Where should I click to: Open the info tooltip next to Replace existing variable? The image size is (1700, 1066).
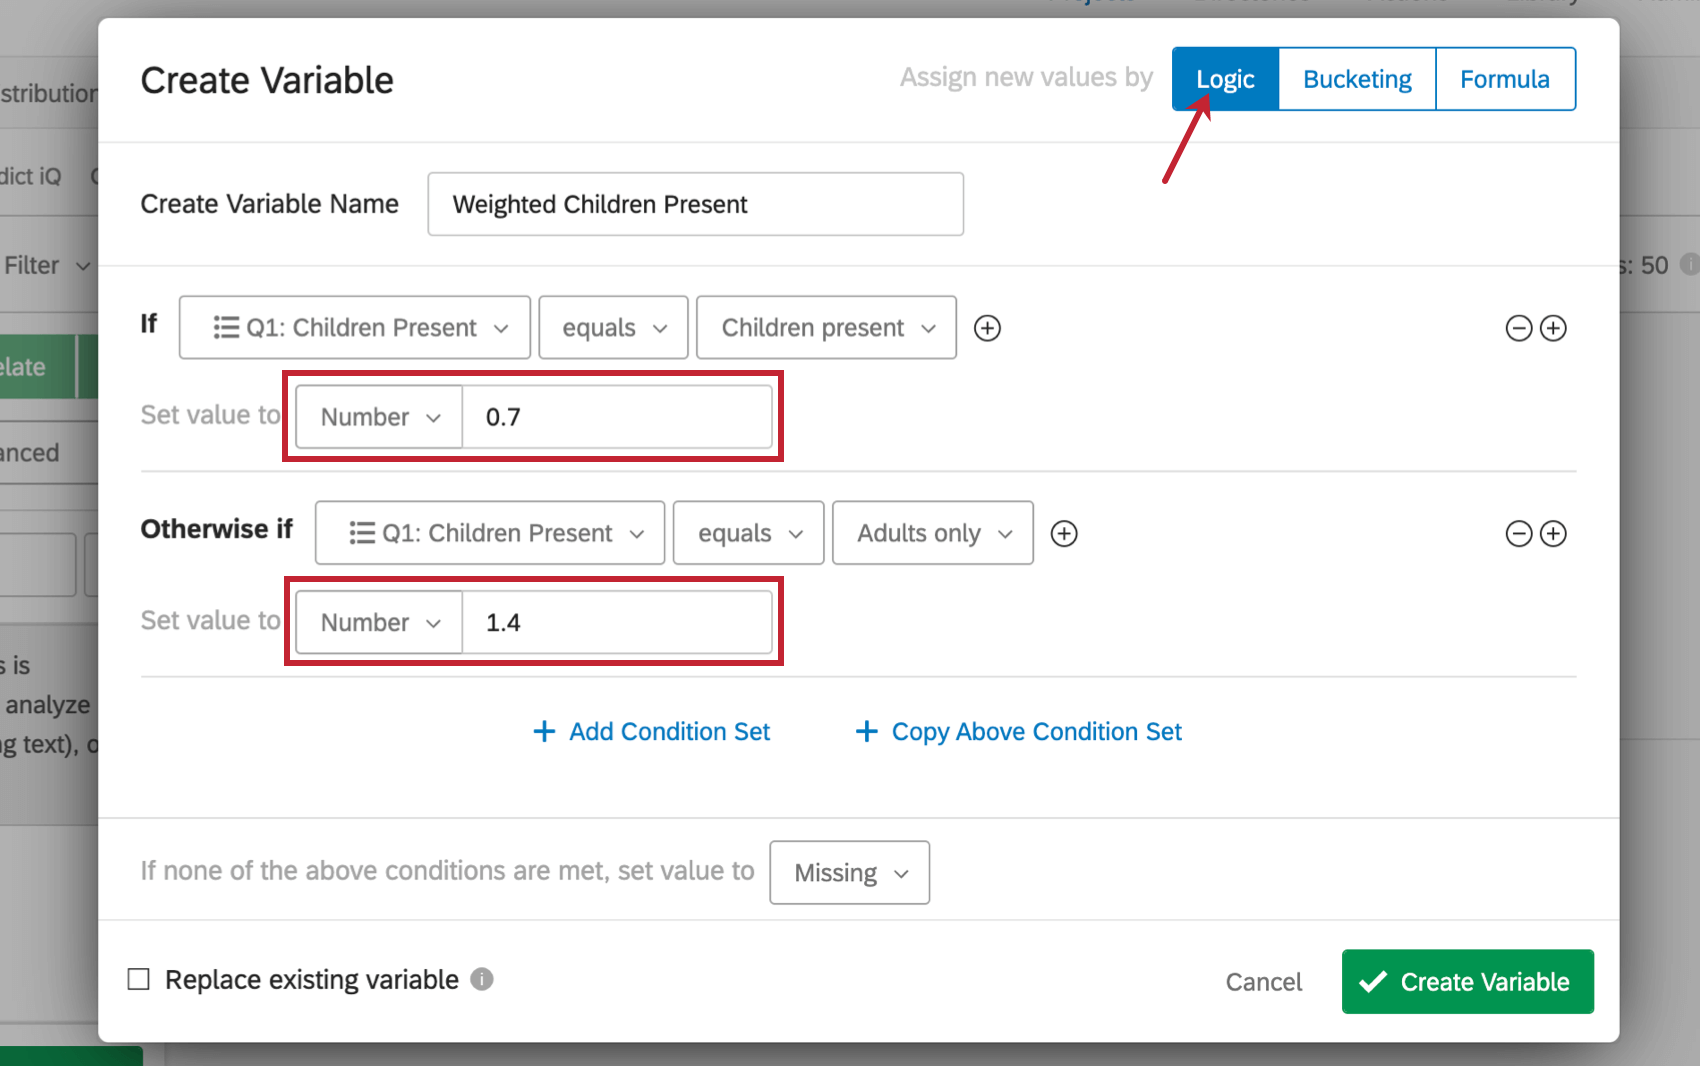point(481,979)
